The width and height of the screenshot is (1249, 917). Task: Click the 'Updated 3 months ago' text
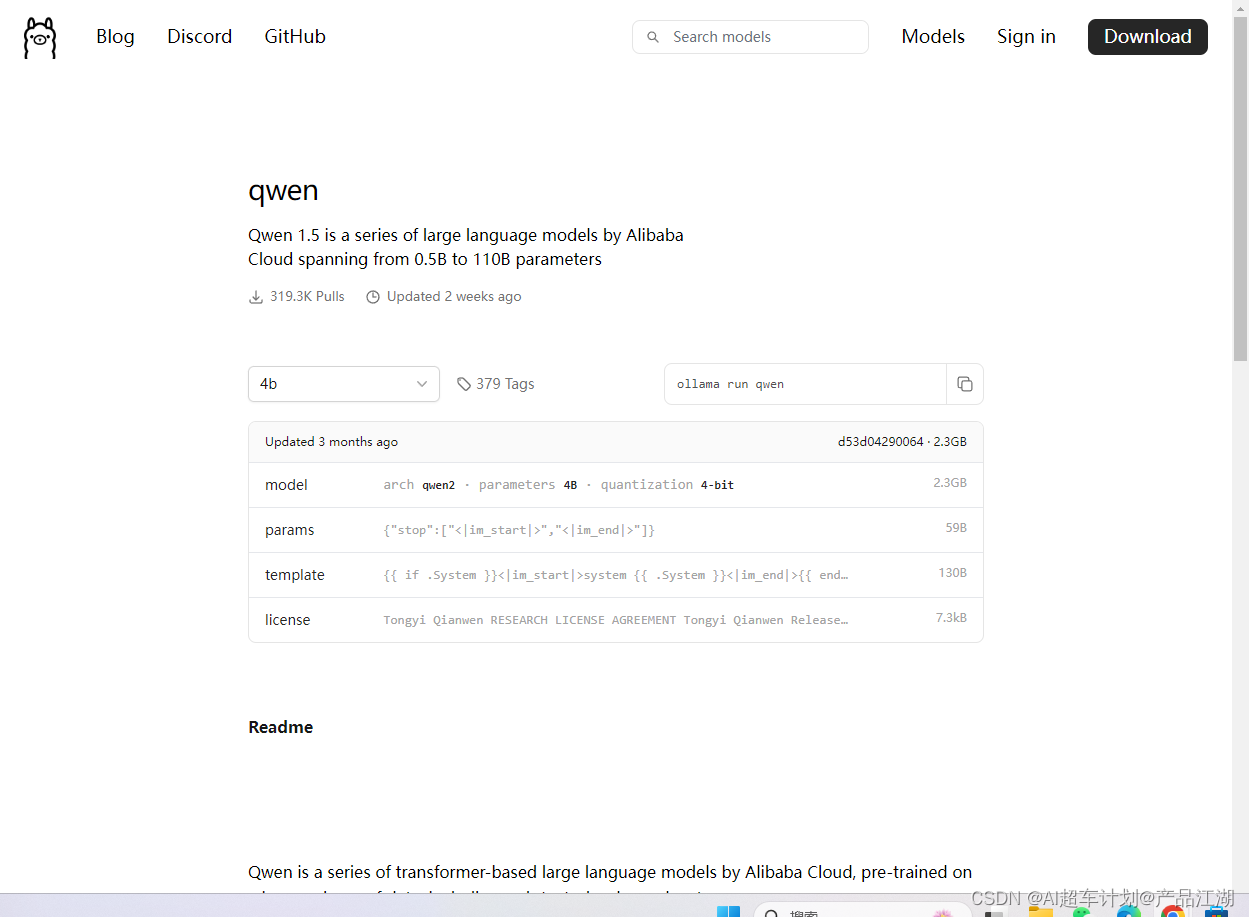(331, 442)
